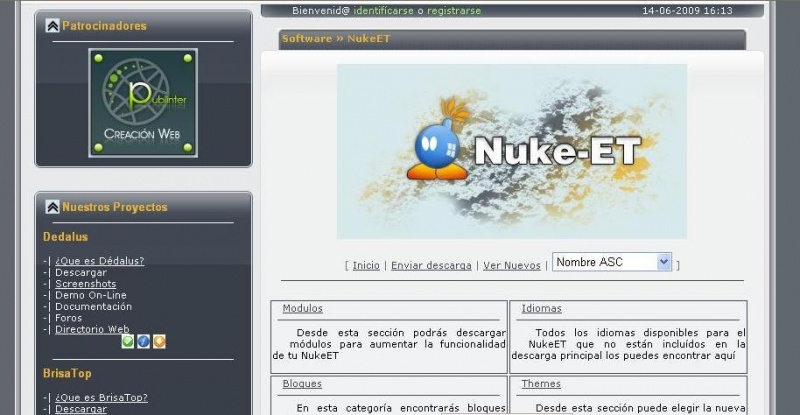Open Directorio Web link
Viewport: 800px width, 415px height.
point(92,329)
